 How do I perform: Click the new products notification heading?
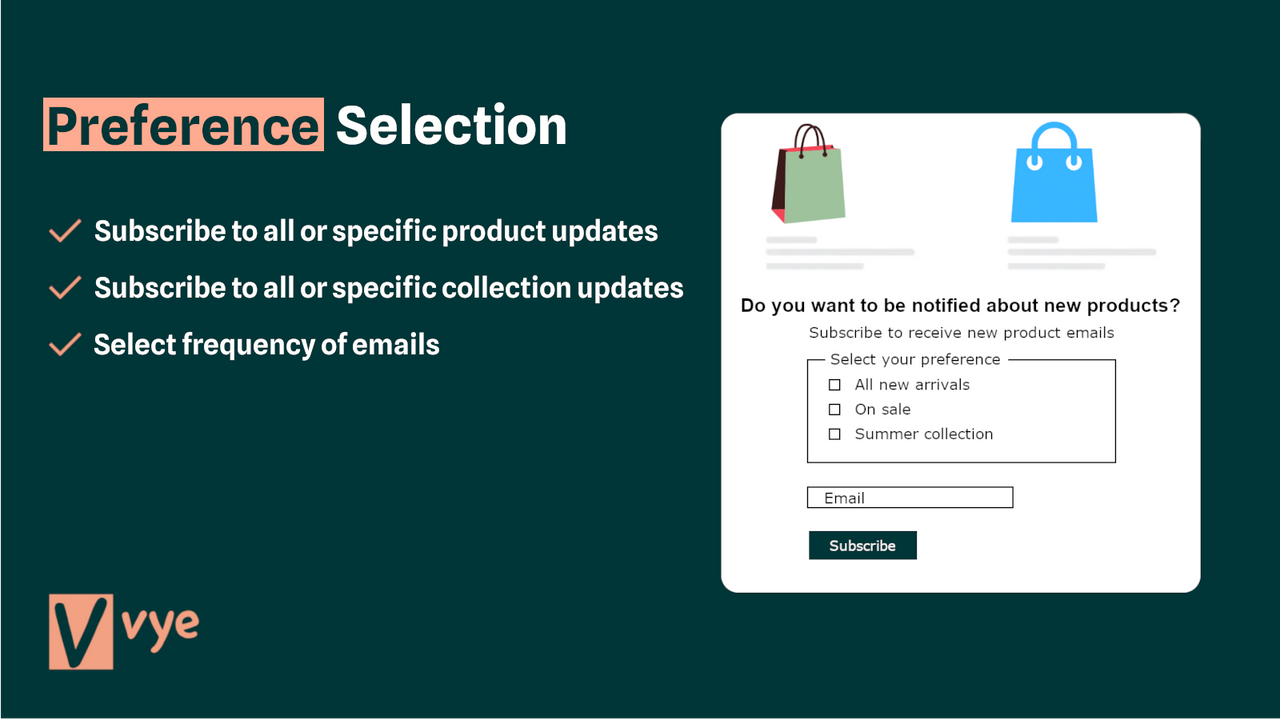960,305
